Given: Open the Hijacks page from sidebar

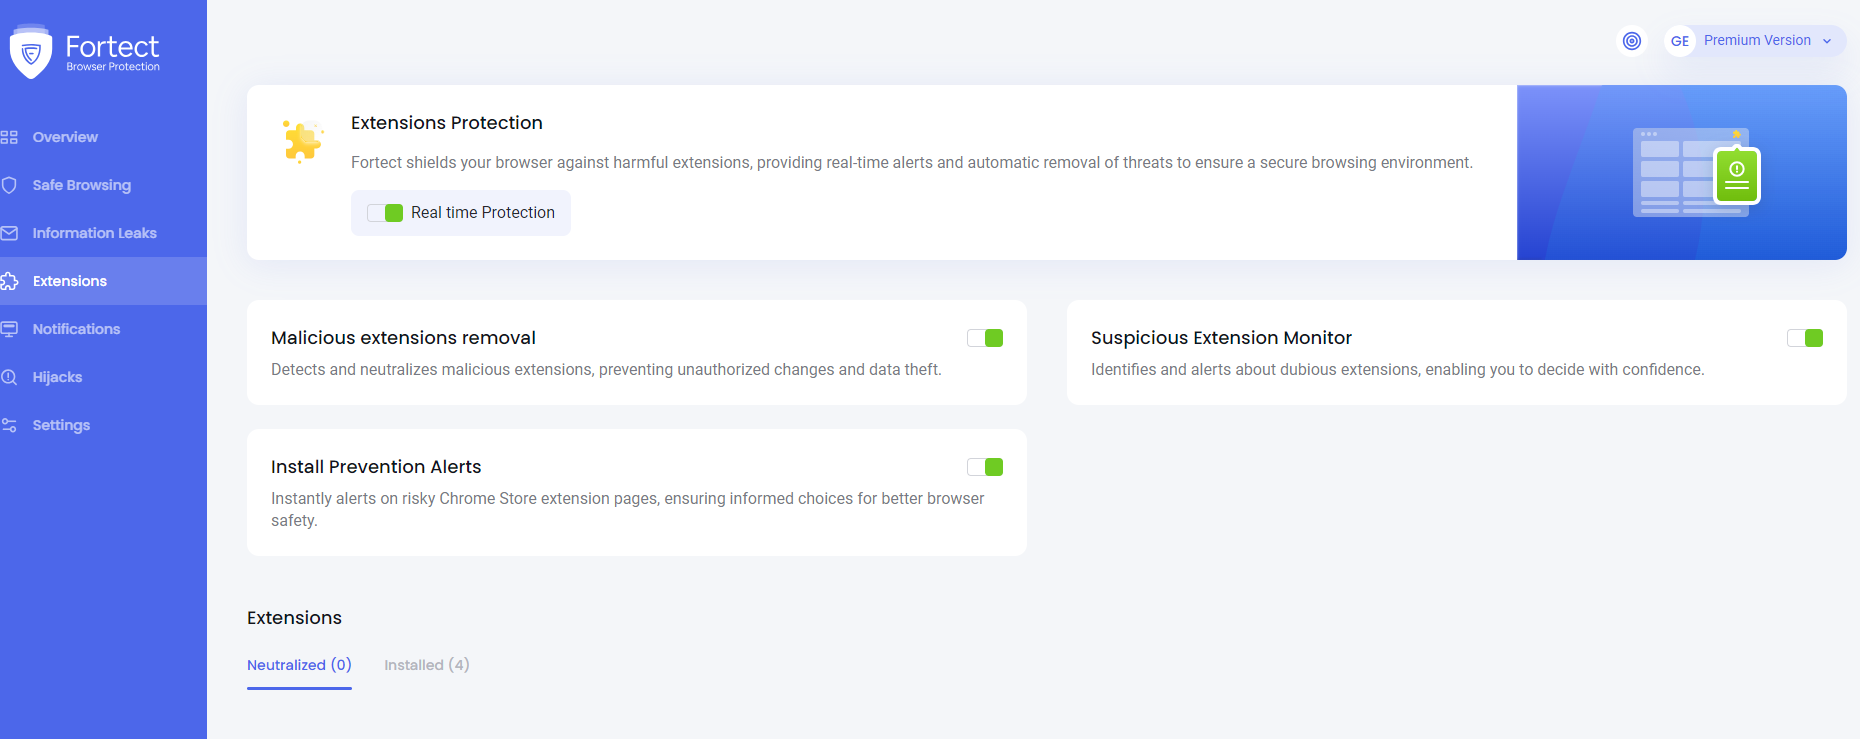Looking at the screenshot, I should point(57,376).
